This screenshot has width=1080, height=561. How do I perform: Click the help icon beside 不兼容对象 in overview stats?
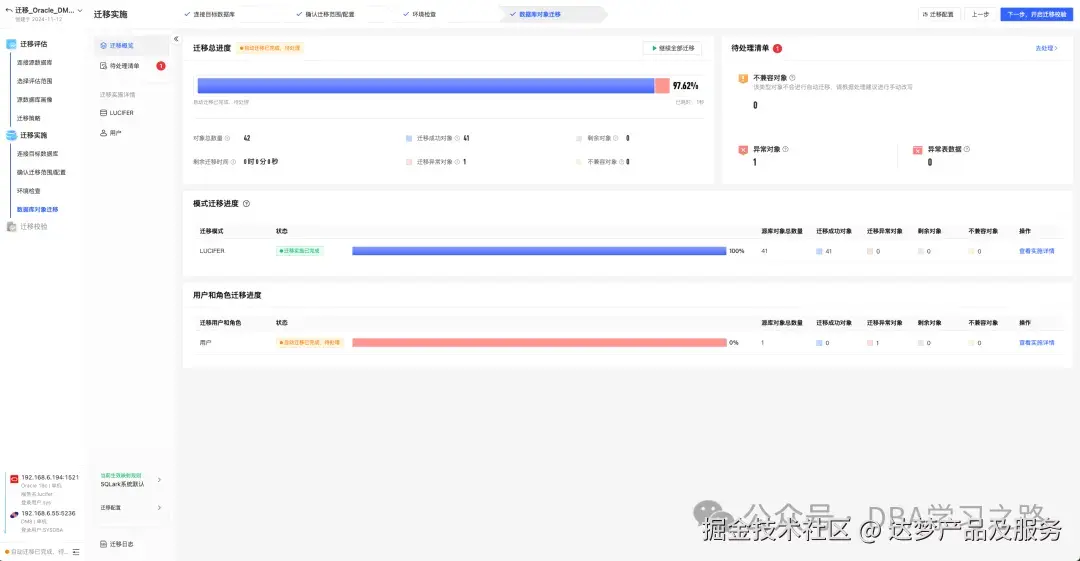(x=621, y=162)
